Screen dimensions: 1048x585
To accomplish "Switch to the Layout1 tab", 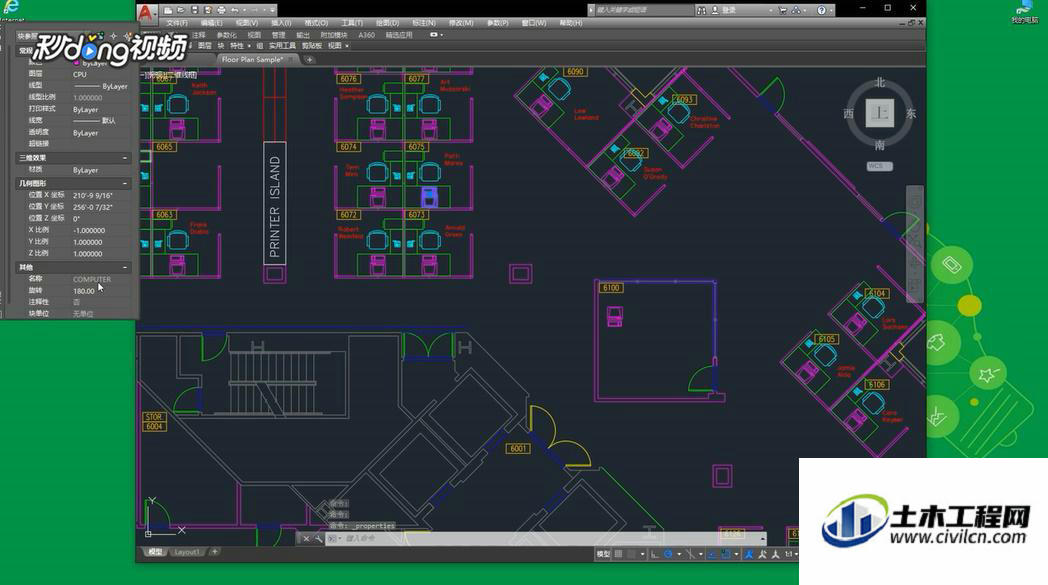I will point(186,552).
